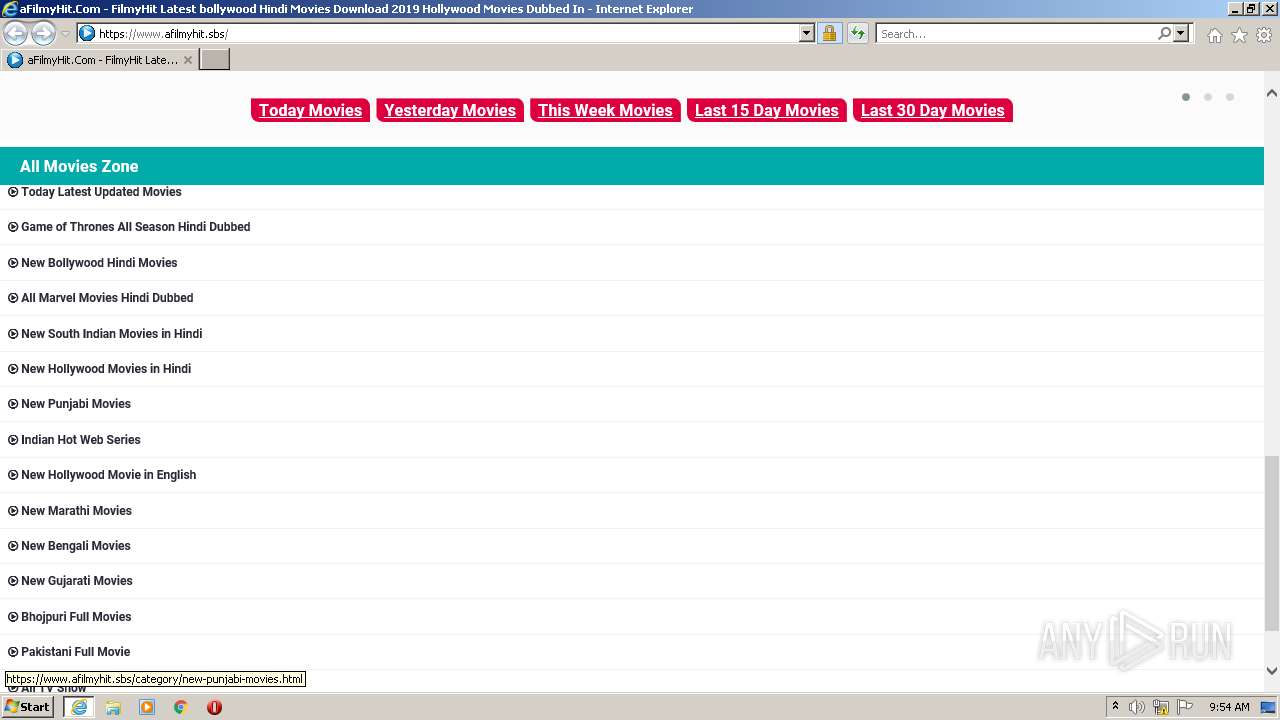Click the page icon in address bar

pyautogui.click(x=87, y=33)
